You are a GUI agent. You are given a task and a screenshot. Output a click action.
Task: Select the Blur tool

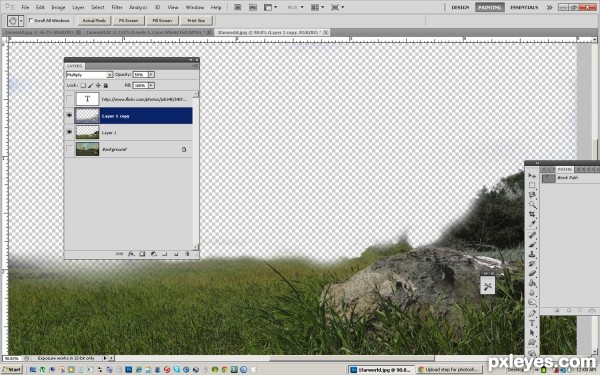coord(532,293)
